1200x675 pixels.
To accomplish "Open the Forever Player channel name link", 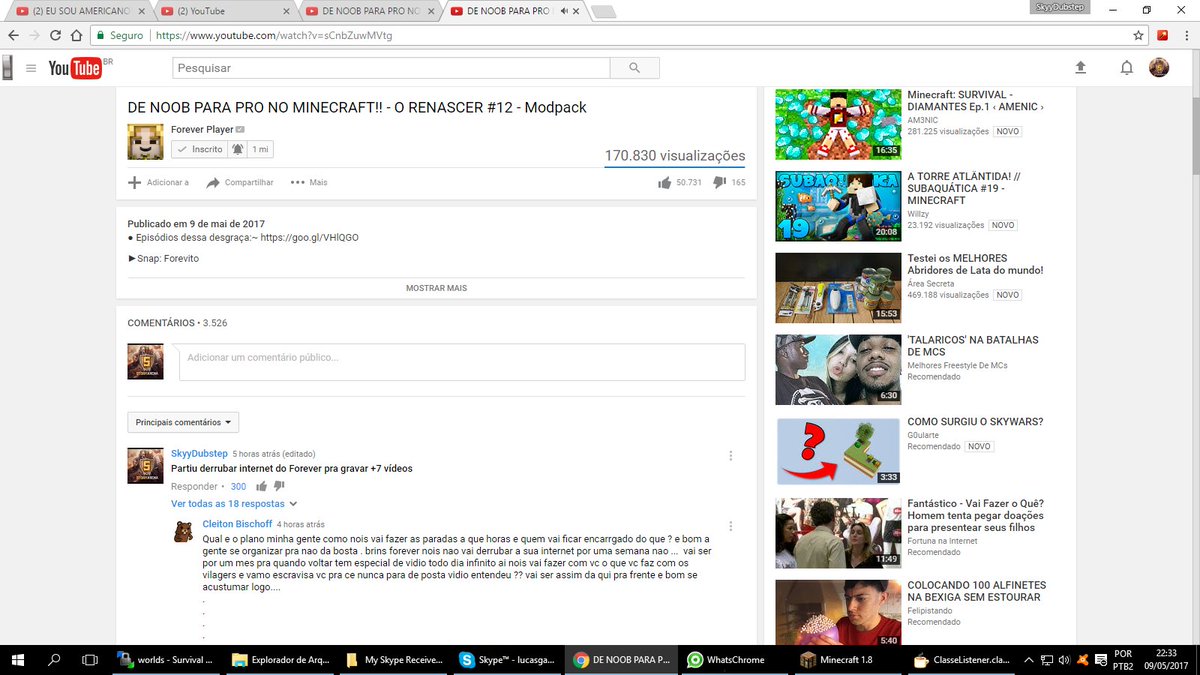I will 202,130.
